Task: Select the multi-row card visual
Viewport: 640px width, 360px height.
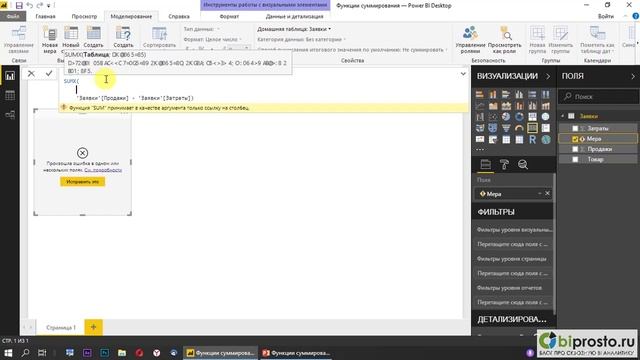Action: tap(545, 128)
